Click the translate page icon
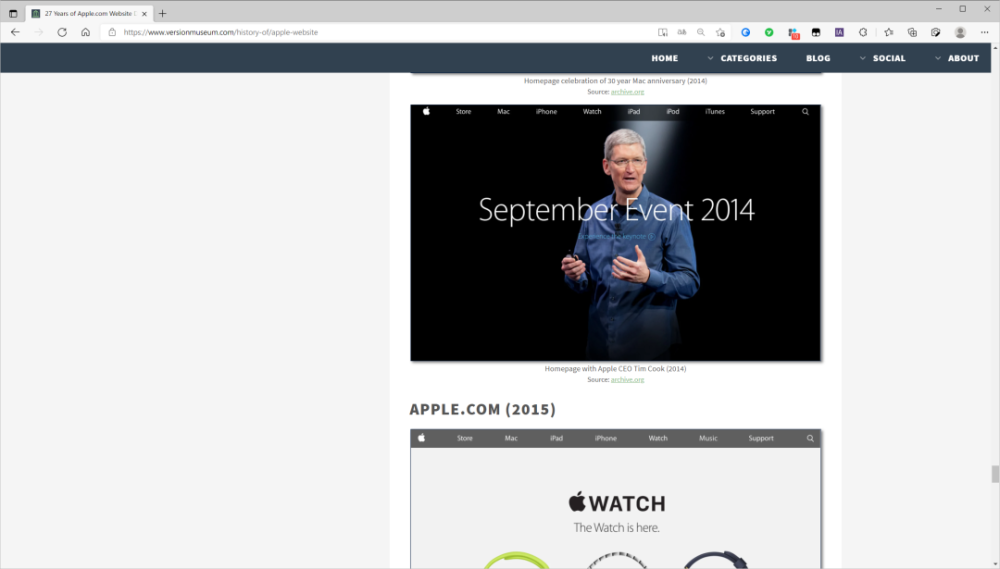 682,32
